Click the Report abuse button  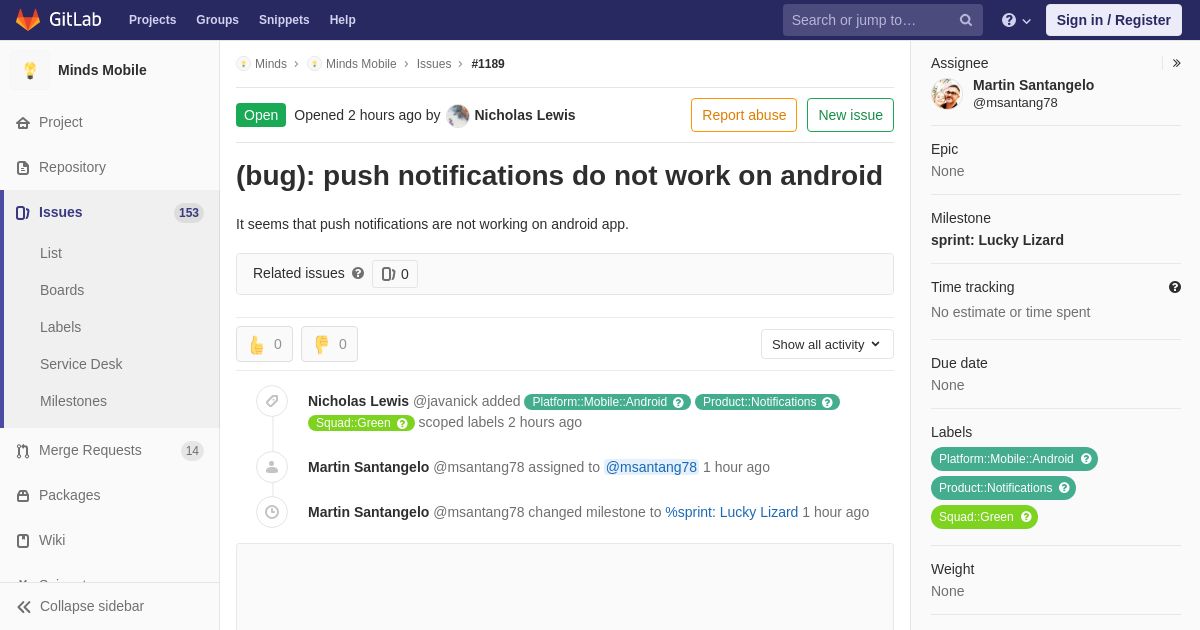(x=744, y=115)
